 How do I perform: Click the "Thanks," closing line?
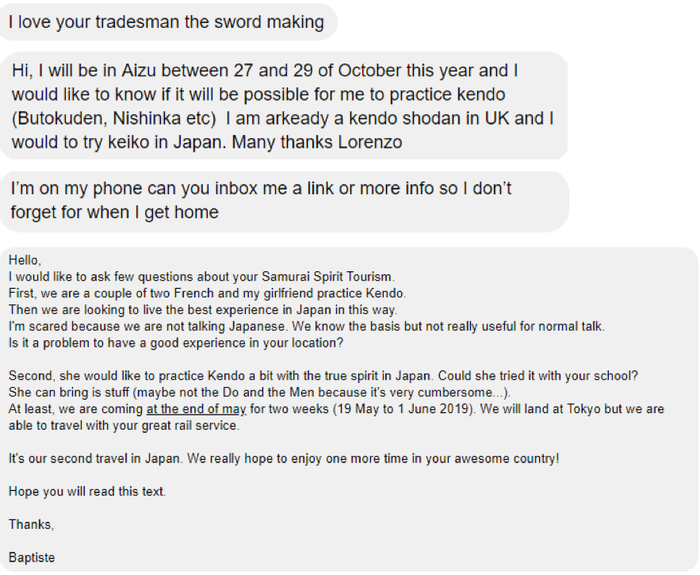[30, 524]
